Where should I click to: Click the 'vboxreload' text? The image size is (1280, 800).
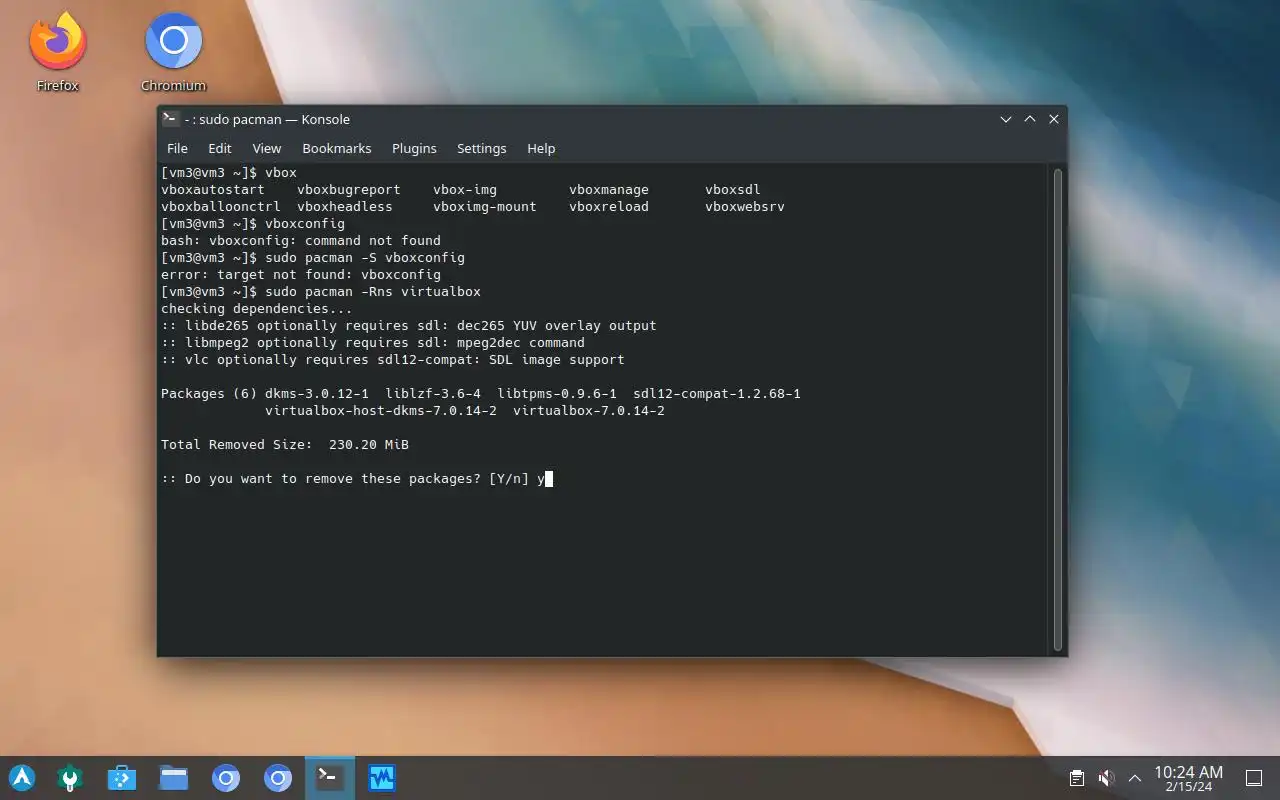(x=609, y=207)
